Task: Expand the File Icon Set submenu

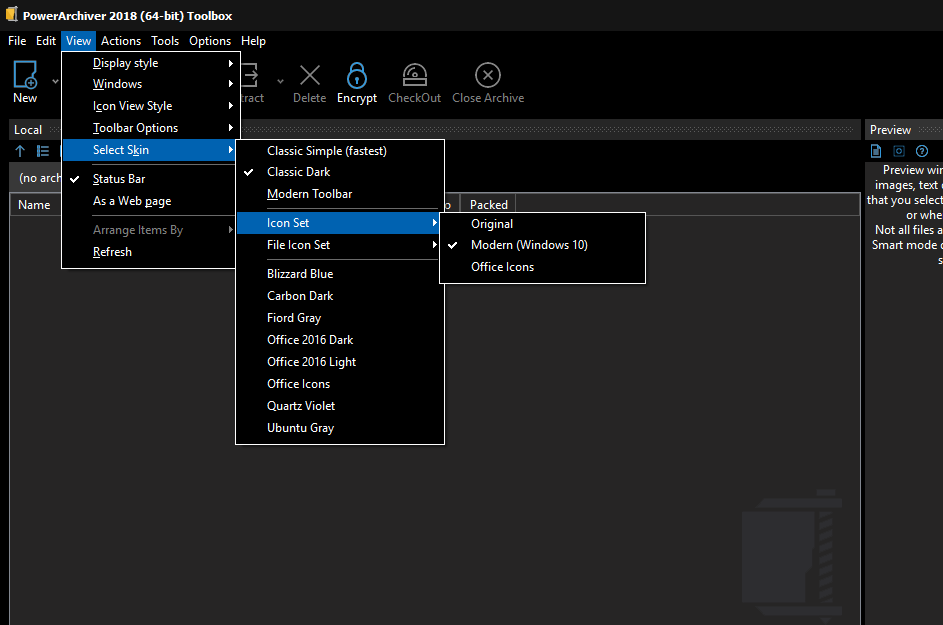Action: pos(340,245)
